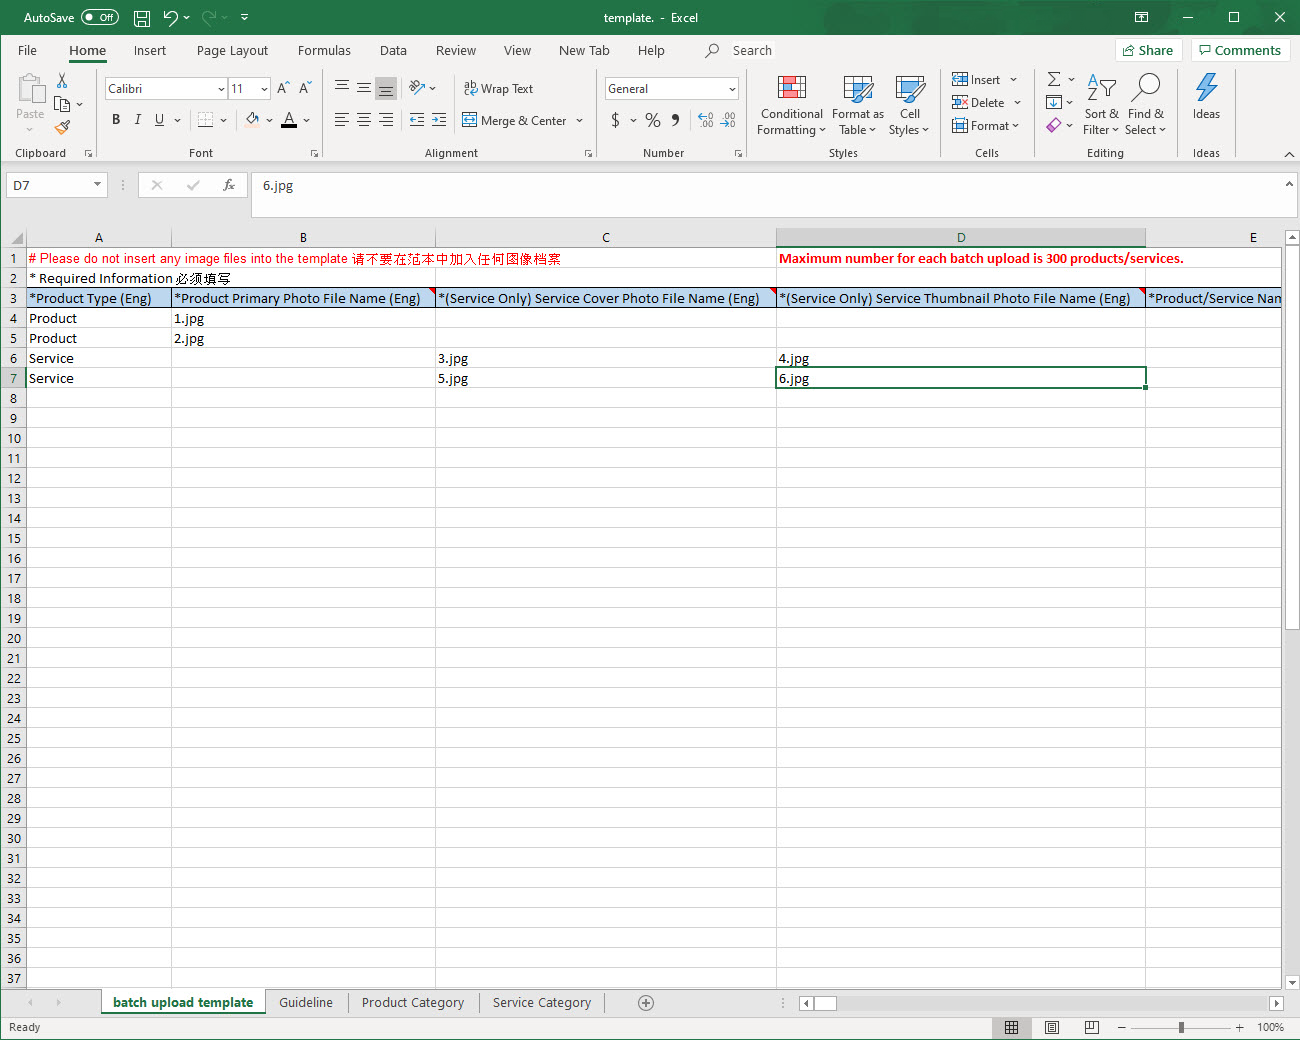1300x1040 pixels.
Task: Click the Sort & Filter icon
Action: click(x=1101, y=105)
